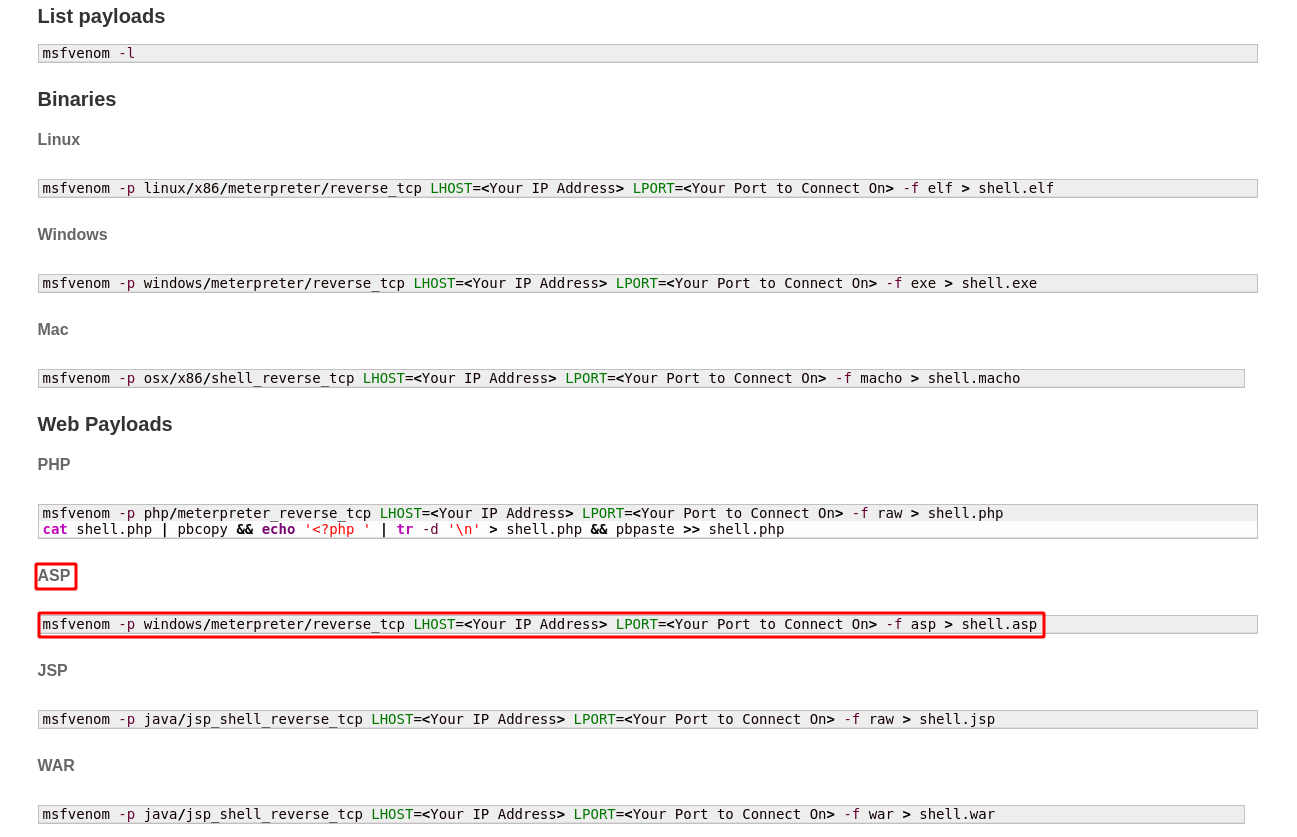Select the cat shell.php pbcopy command line
This screenshot has width=1297, height=837.
(647, 529)
